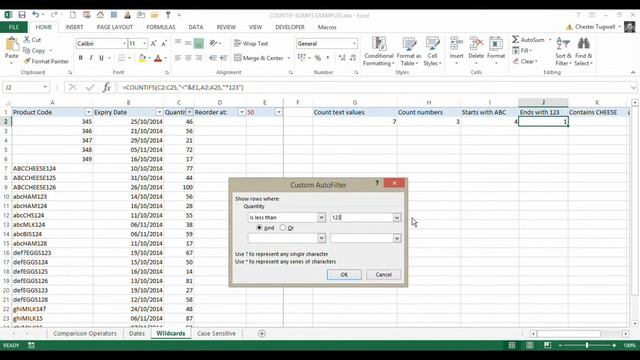This screenshot has width=640, height=360.
Task: Open Expiry Date filter dropdown
Action: (x=159, y=112)
